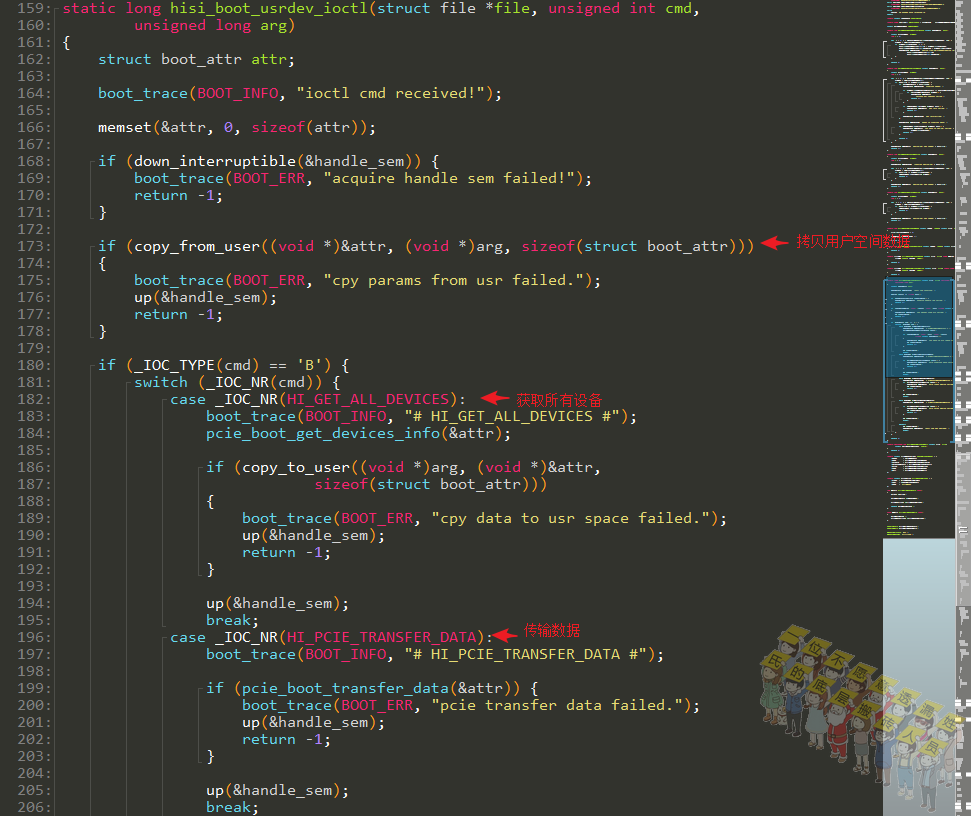Click 'unsigned long arg' parameter on line 160
971x816 pixels.
click(x=211, y=25)
